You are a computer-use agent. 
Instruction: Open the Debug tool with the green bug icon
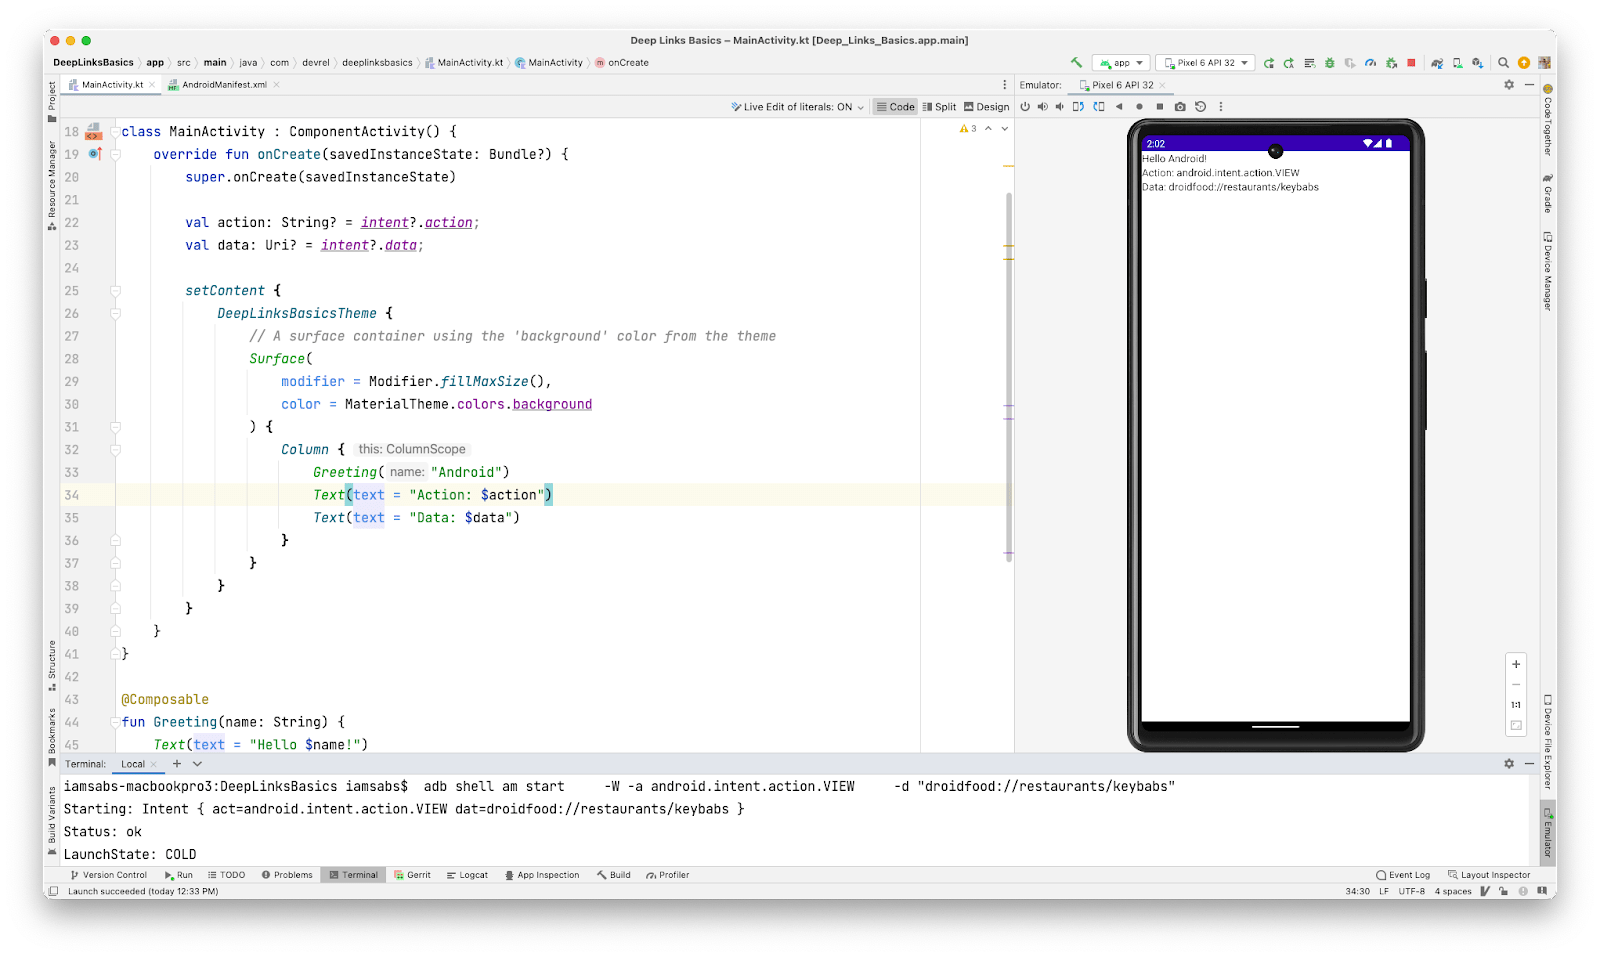click(1329, 62)
